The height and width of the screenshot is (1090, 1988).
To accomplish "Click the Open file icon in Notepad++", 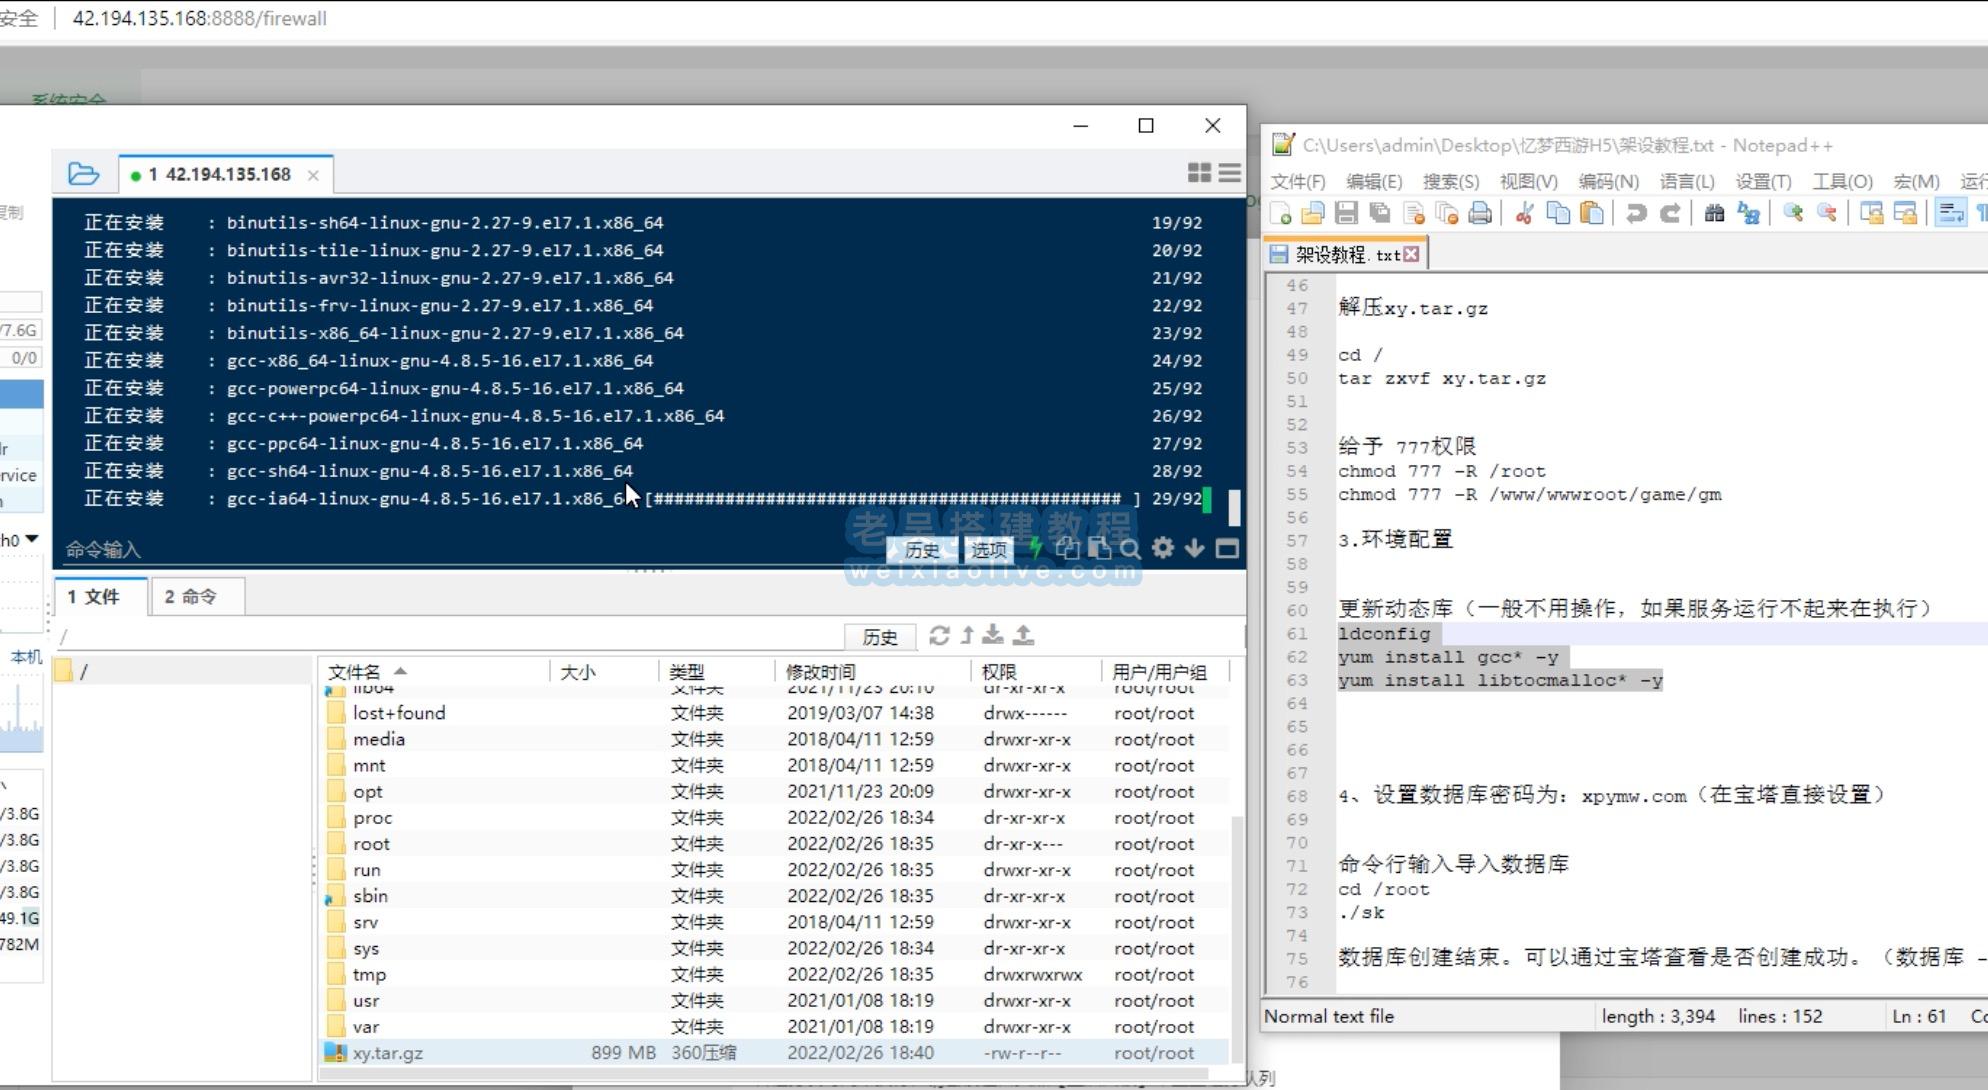I will [1313, 213].
